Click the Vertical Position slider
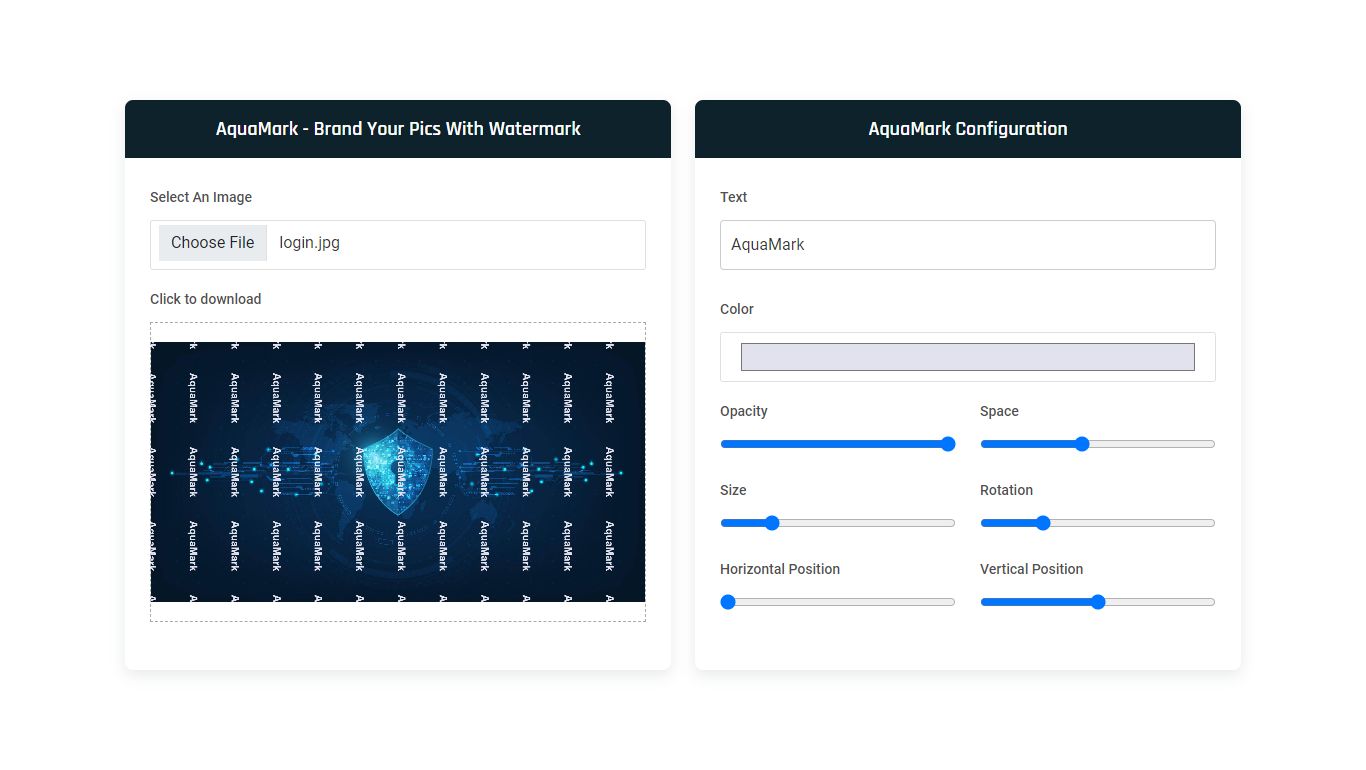1366x770 pixels. point(1098,602)
